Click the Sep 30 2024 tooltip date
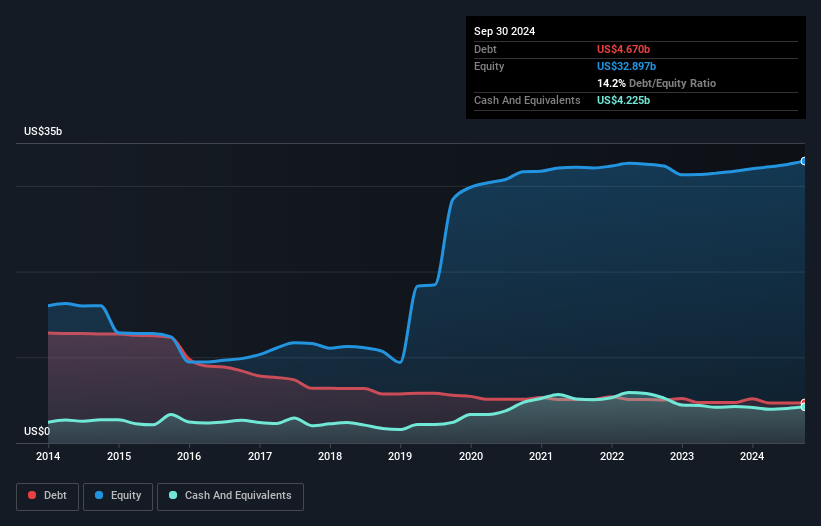The width and height of the screenshot is (821, 526). (504, 31)
